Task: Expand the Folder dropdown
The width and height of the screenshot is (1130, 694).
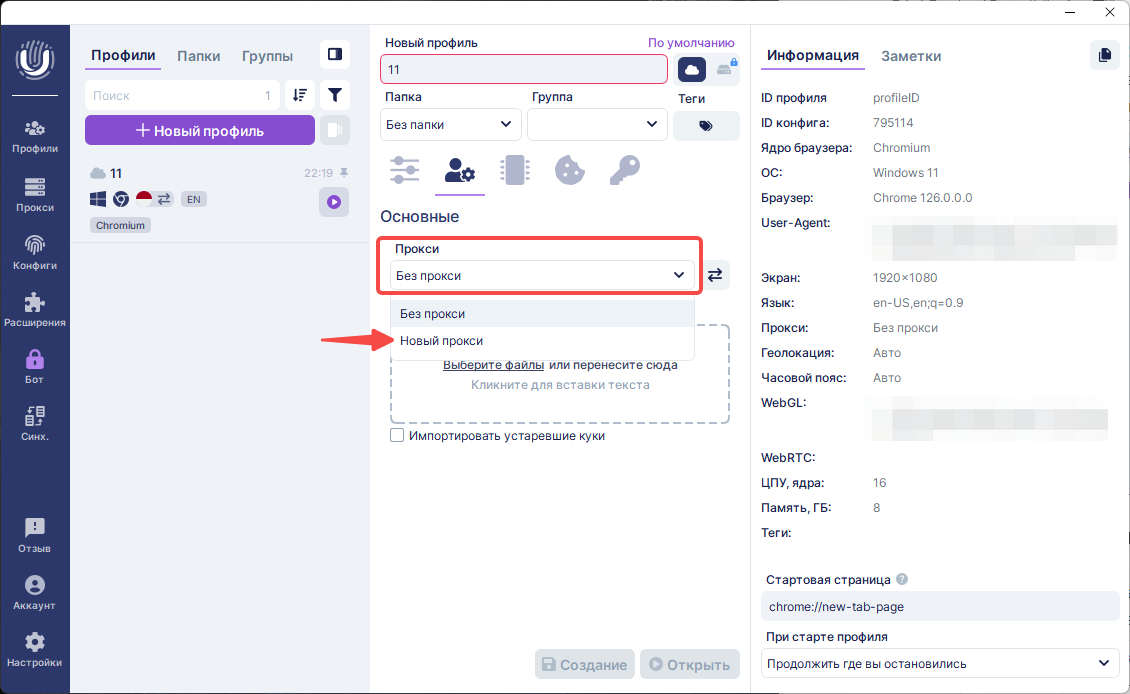Action: click(x=451, y=125)
